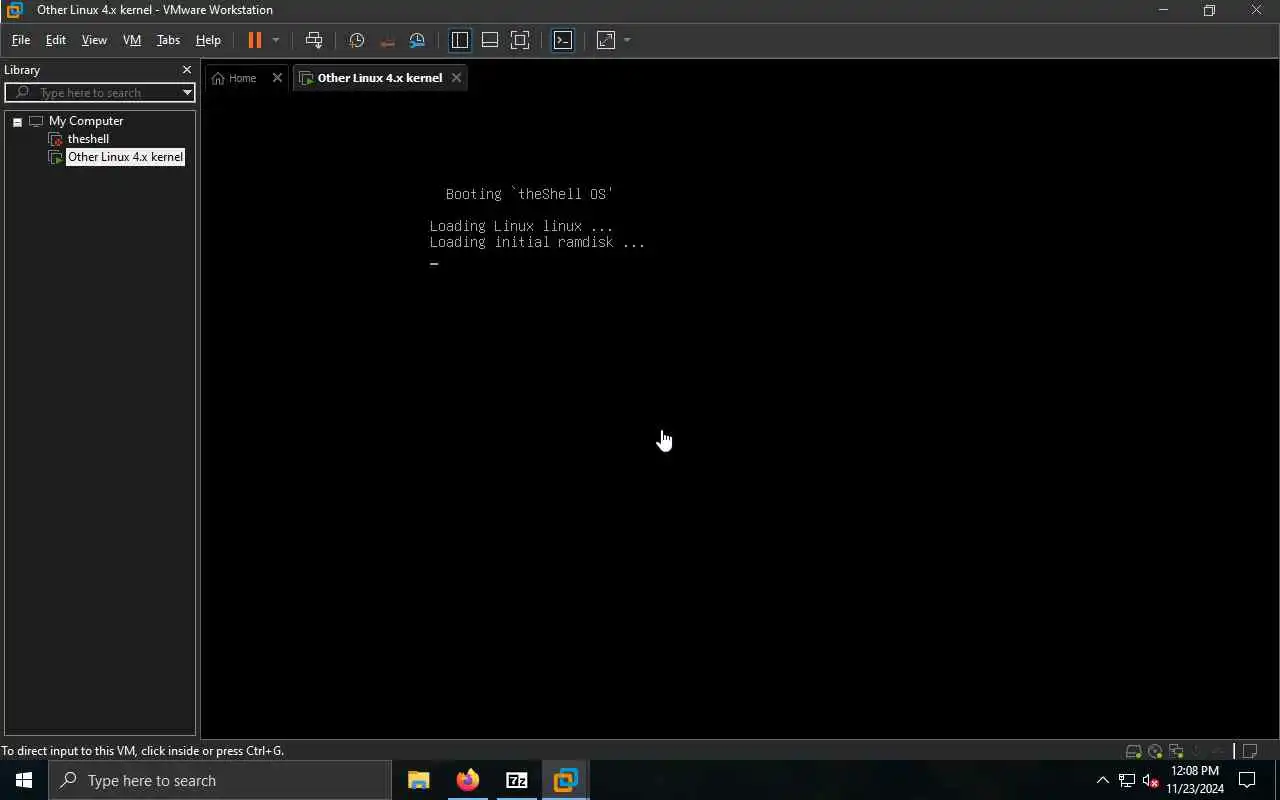Viewport: 1280px width, 800px height.
Task: Toggle the thumbnail bar view
Action: tap(490, 40)
